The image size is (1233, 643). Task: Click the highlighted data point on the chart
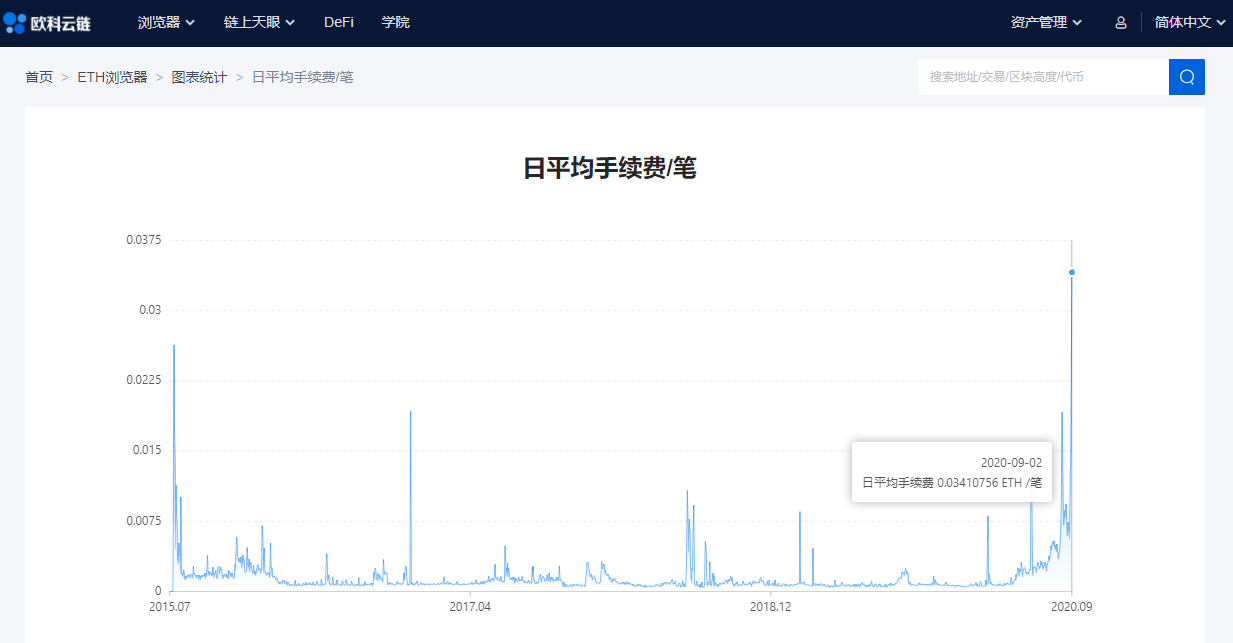[1073, 272]
